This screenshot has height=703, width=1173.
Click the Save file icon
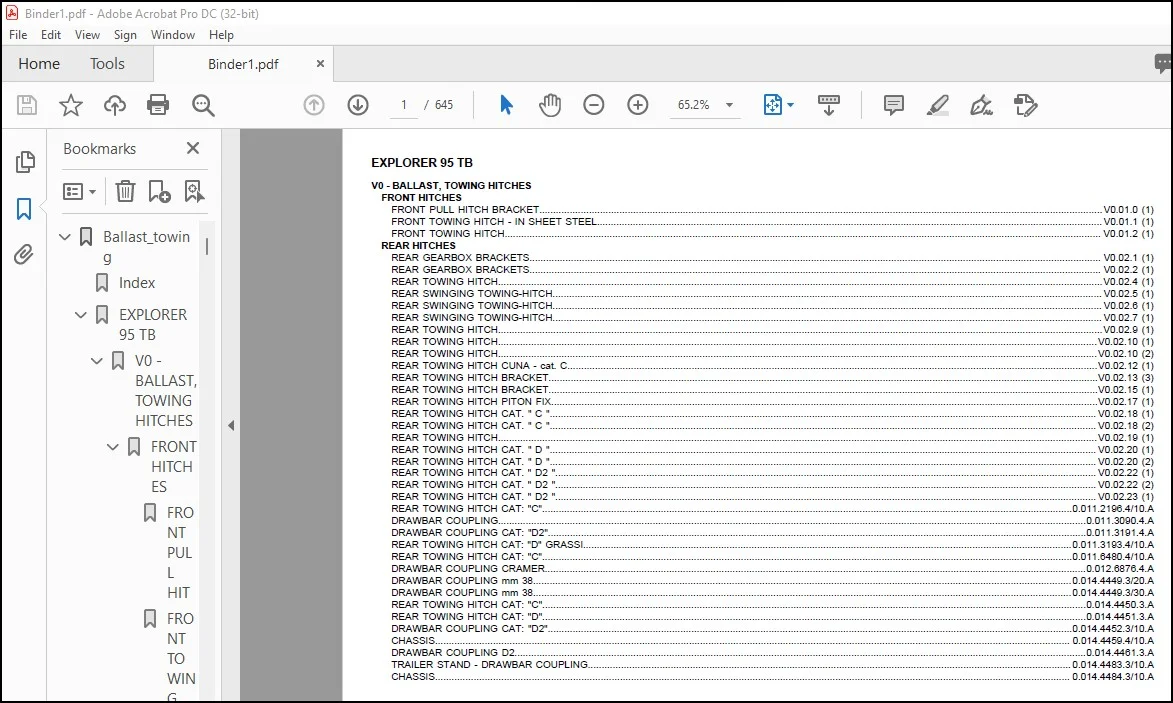pos(27,105)
